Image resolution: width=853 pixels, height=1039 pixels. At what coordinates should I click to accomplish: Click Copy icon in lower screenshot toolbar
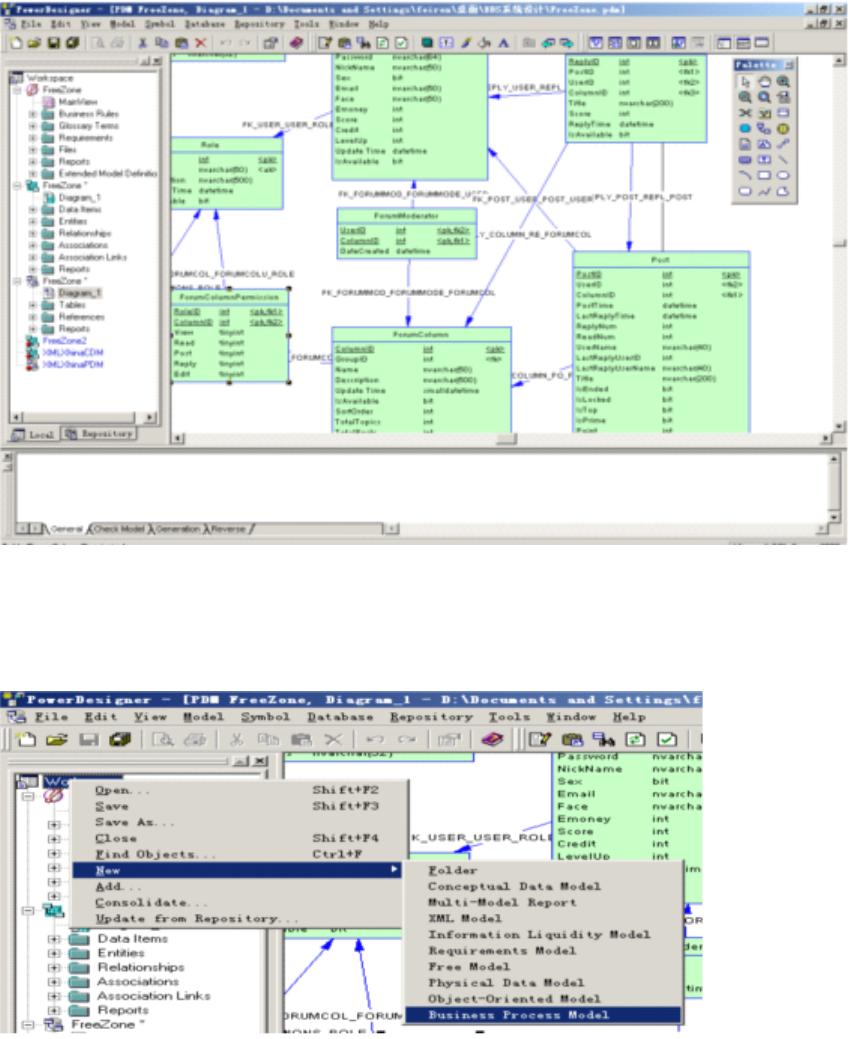pos(268,739)
